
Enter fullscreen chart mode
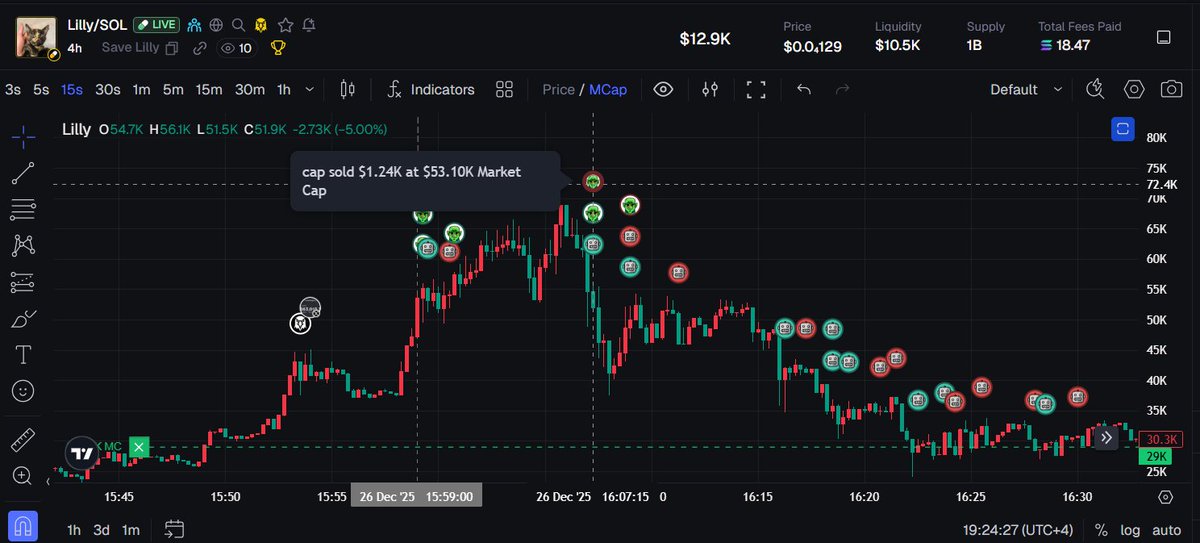pos(756,89)
